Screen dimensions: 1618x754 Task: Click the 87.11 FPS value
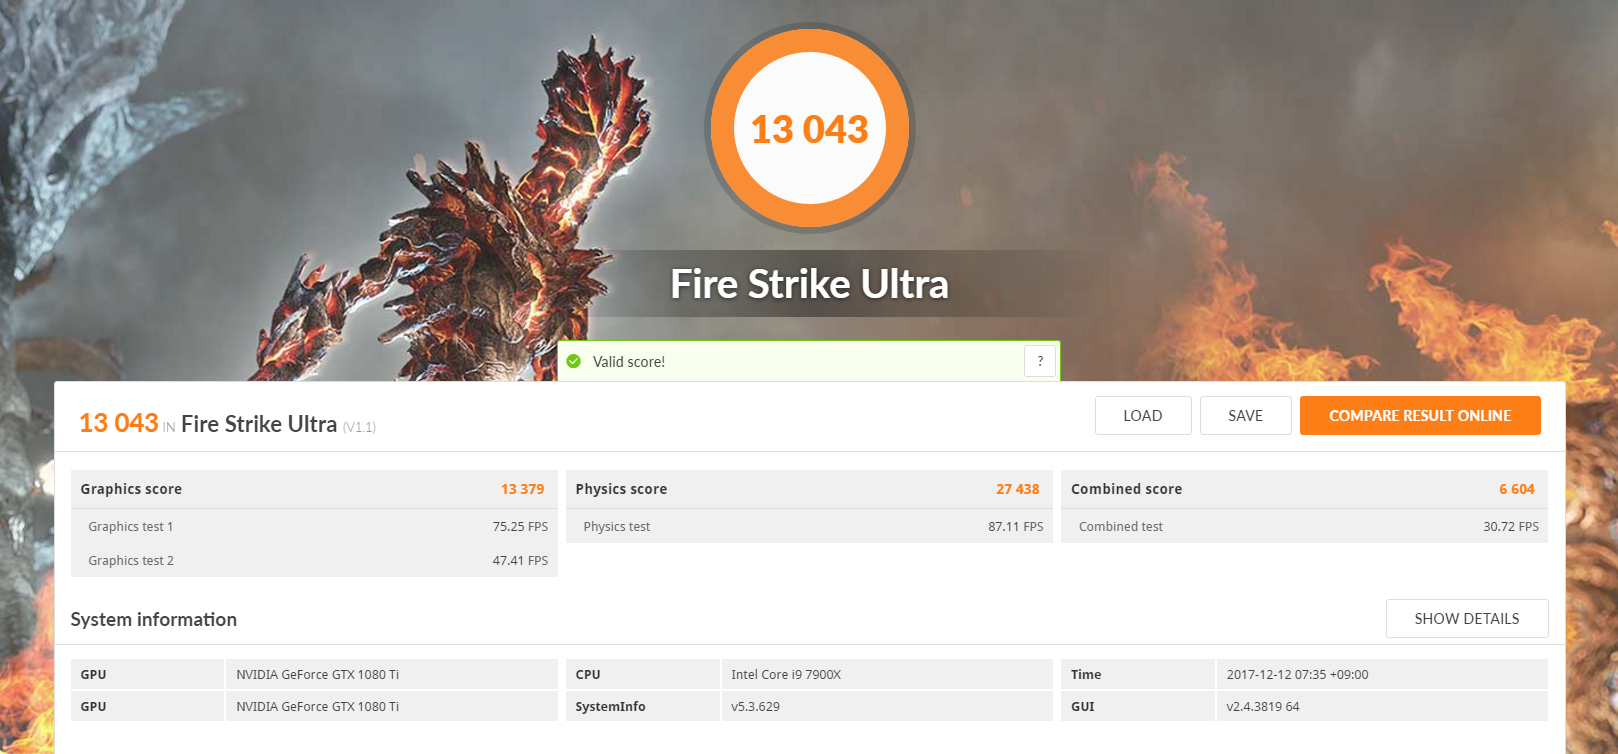1016,526
